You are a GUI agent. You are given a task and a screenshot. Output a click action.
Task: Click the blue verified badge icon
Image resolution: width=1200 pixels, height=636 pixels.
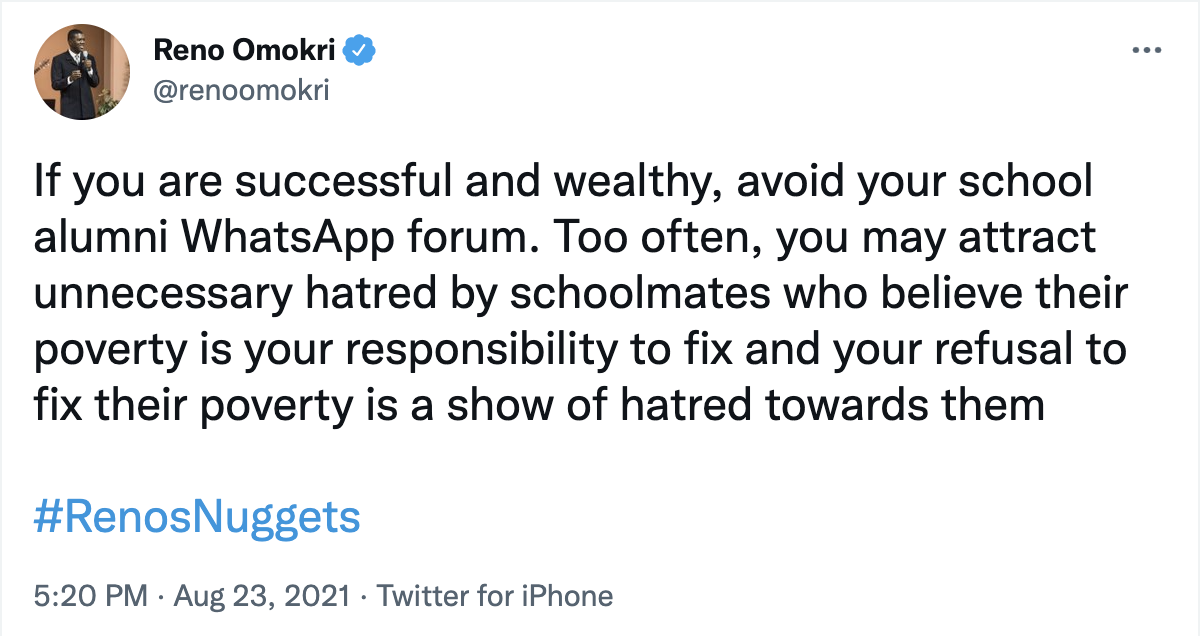coord(359,49)
